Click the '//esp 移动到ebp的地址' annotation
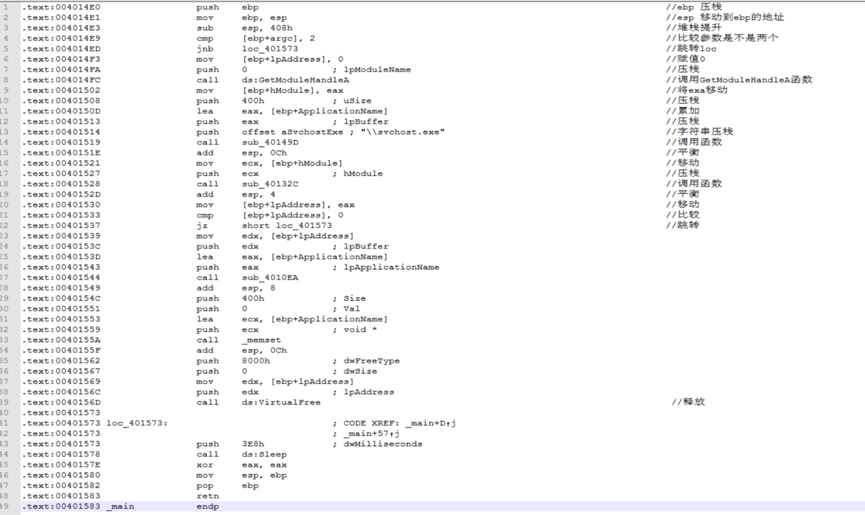This screenshot has width=865, height=515. (x=725, y=18)
